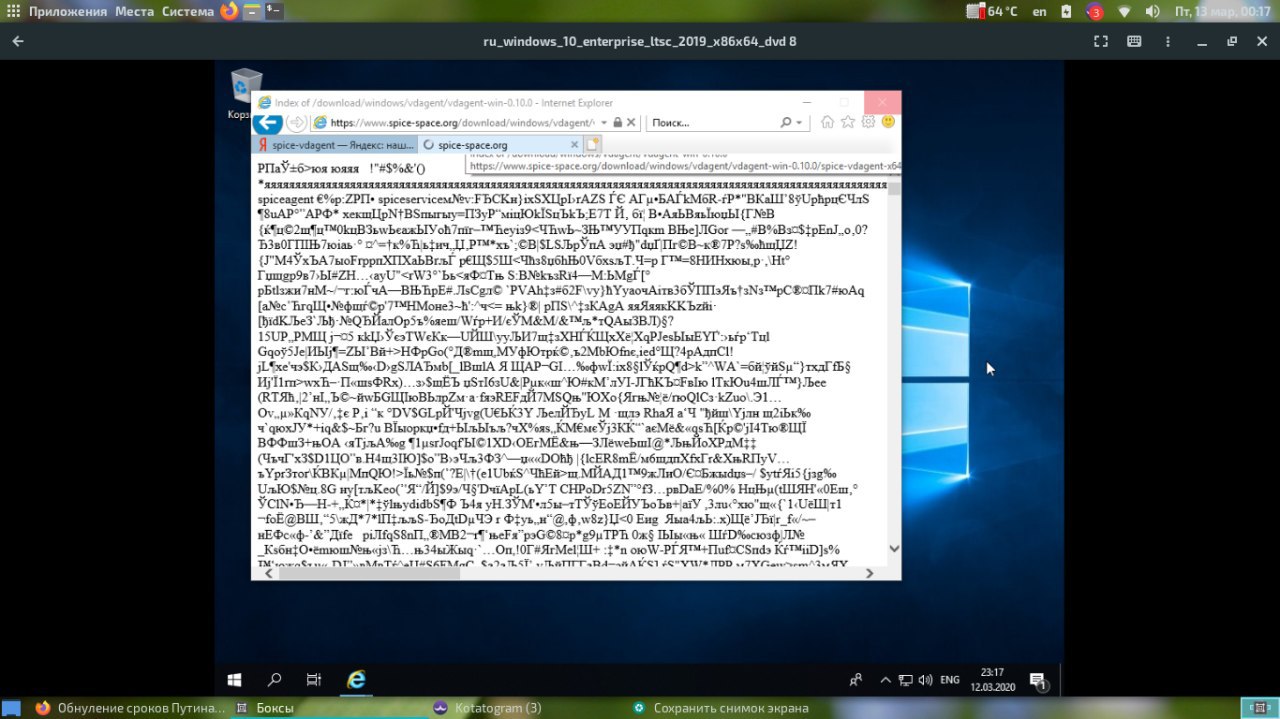Screen dimensions: 1280x719
Task: Click the battery charging indicator
Action: tap(1067, 12)
